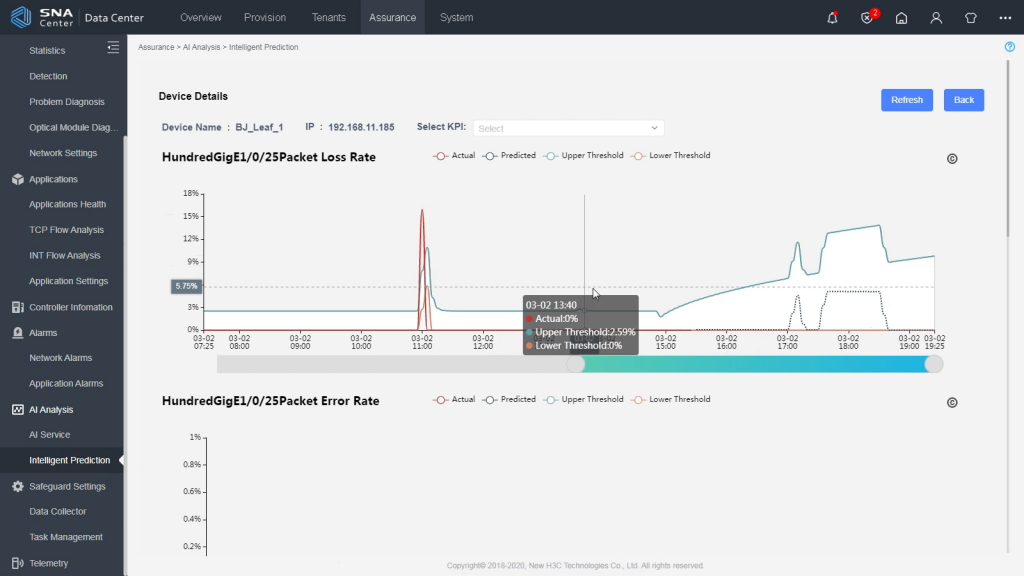Click the help question mark icon
Image resolution: width=1024 pixels, height=576 pixels.
tap(1010, 47)
